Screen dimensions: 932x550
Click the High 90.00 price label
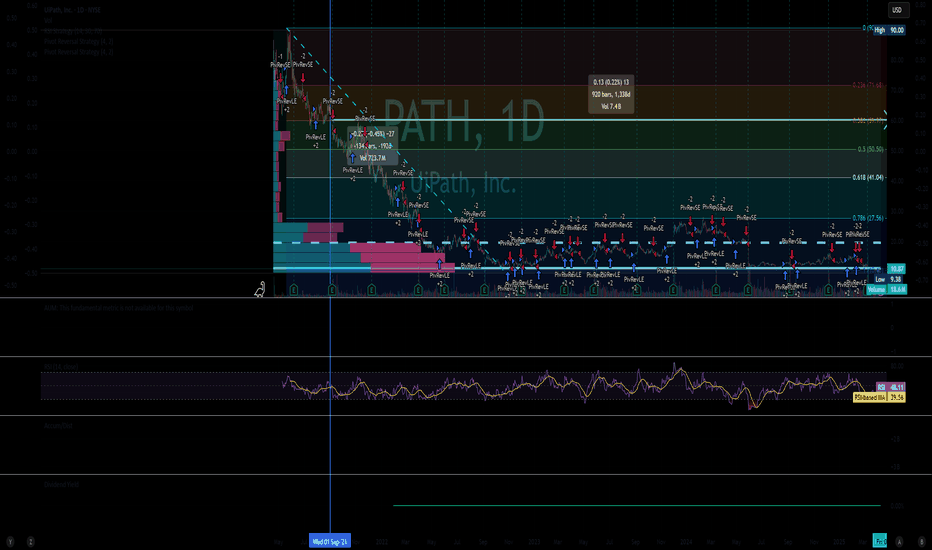(889, 30)
